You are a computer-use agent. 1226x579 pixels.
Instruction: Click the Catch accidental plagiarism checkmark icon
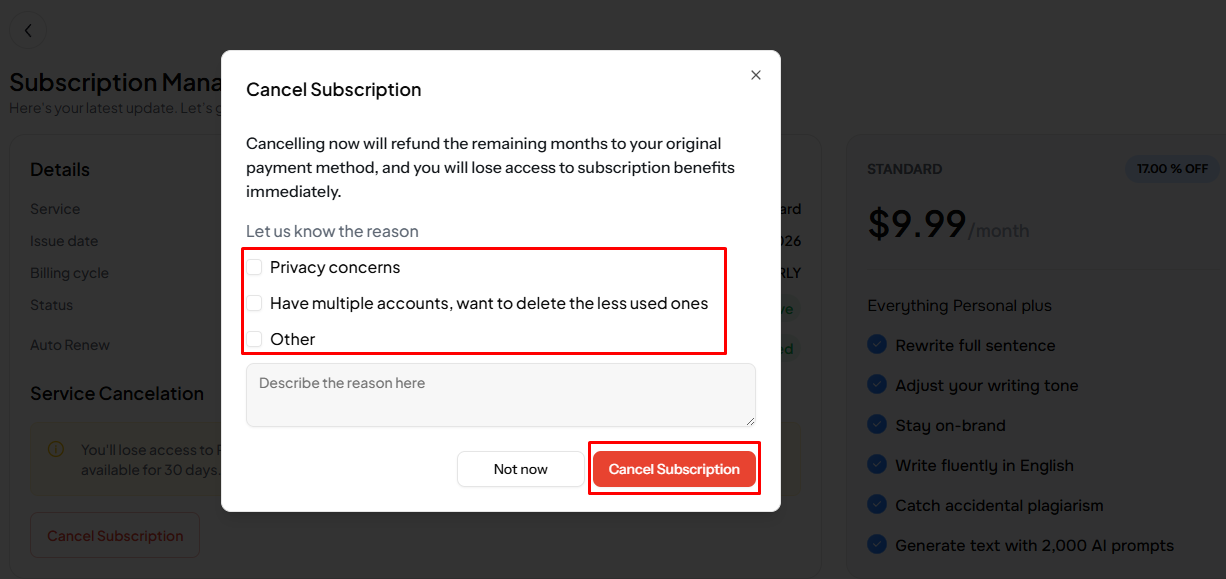tap(877, 505)
